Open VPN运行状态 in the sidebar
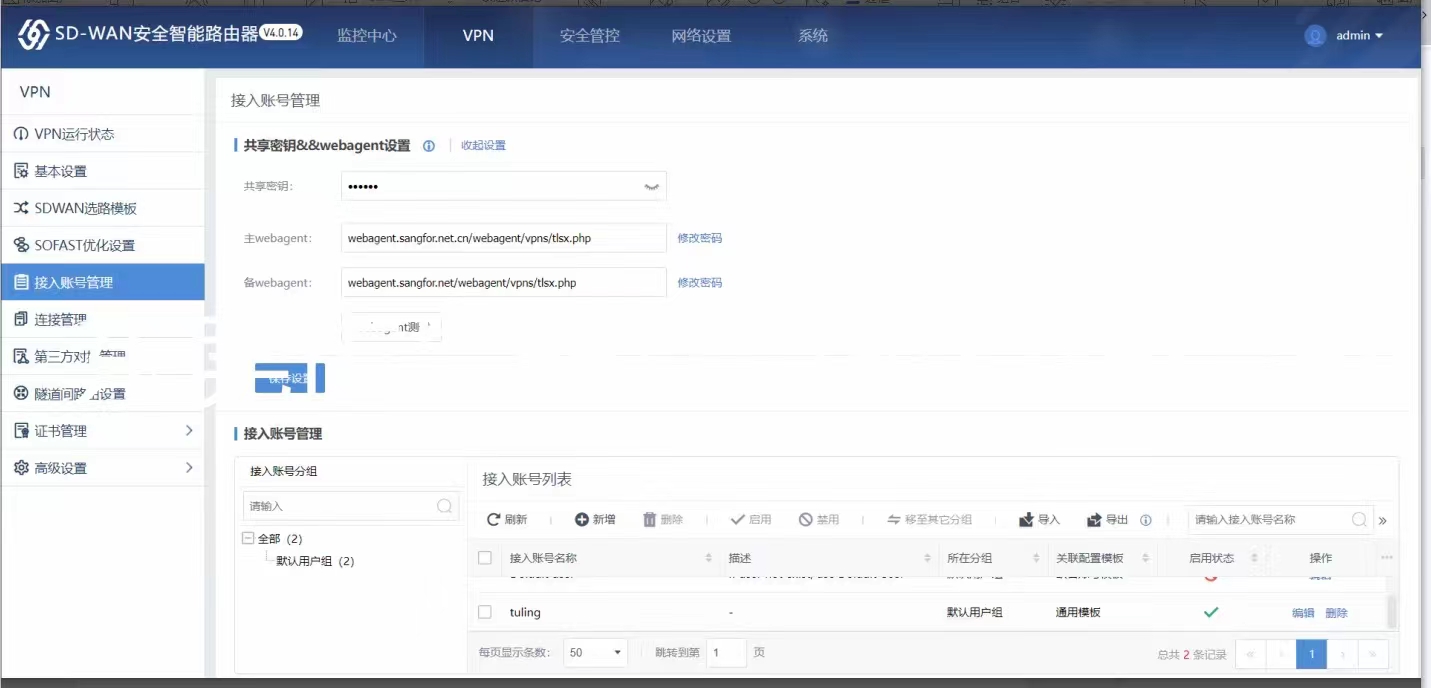The height and width of the screenshot is (688, 1431). [74, 134]
